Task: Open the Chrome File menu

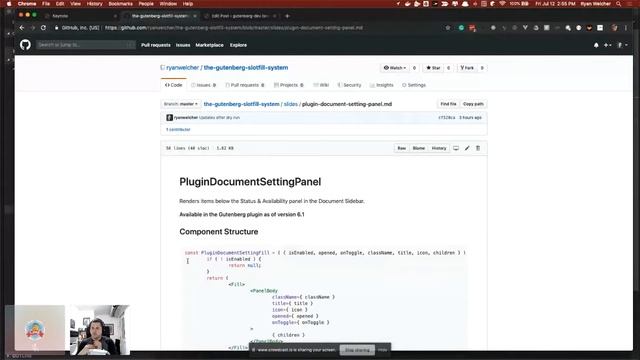Action: click(46, 4)
